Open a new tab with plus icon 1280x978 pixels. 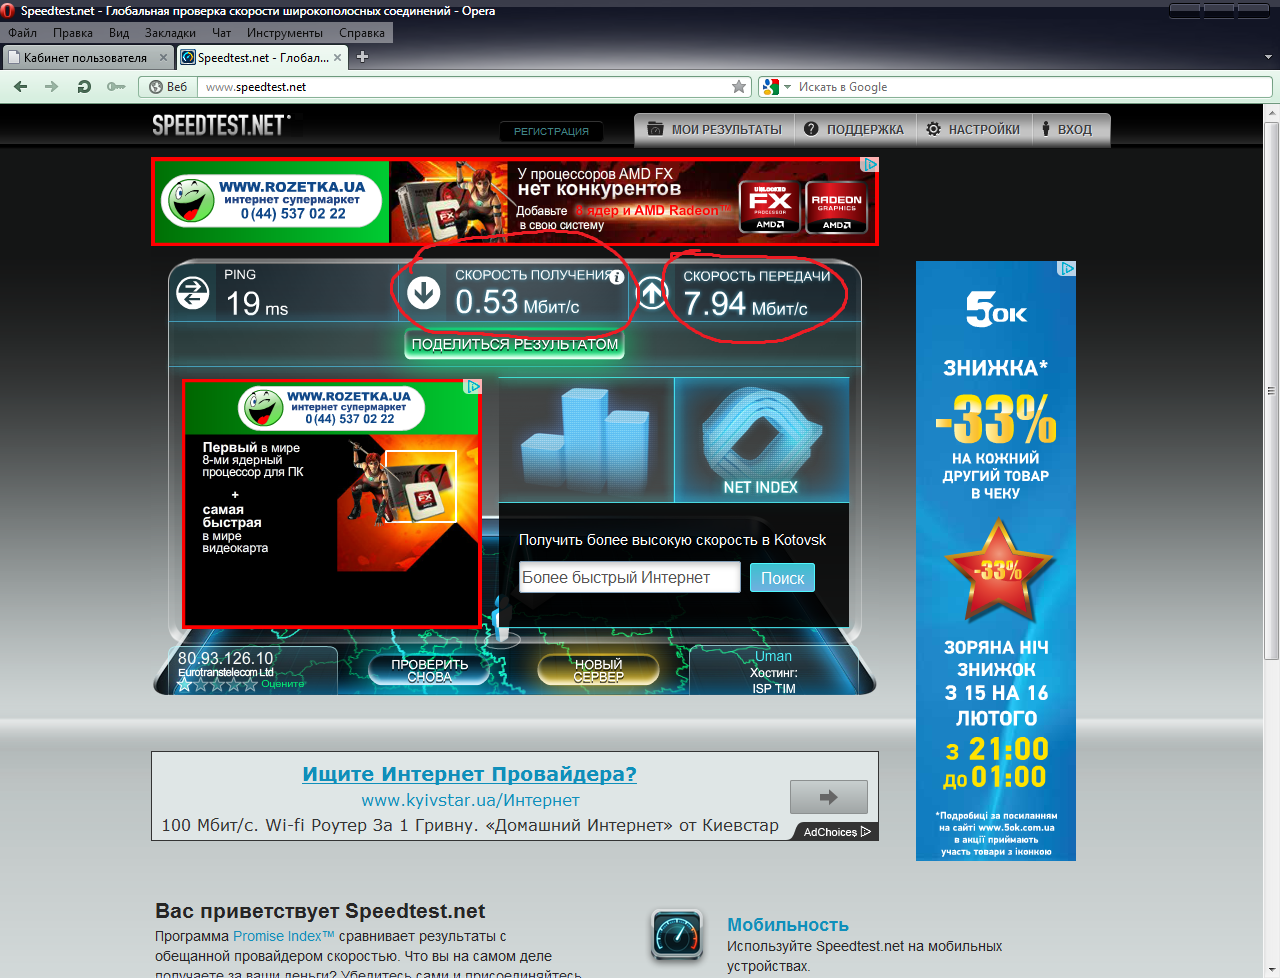[x=362, y=57]
